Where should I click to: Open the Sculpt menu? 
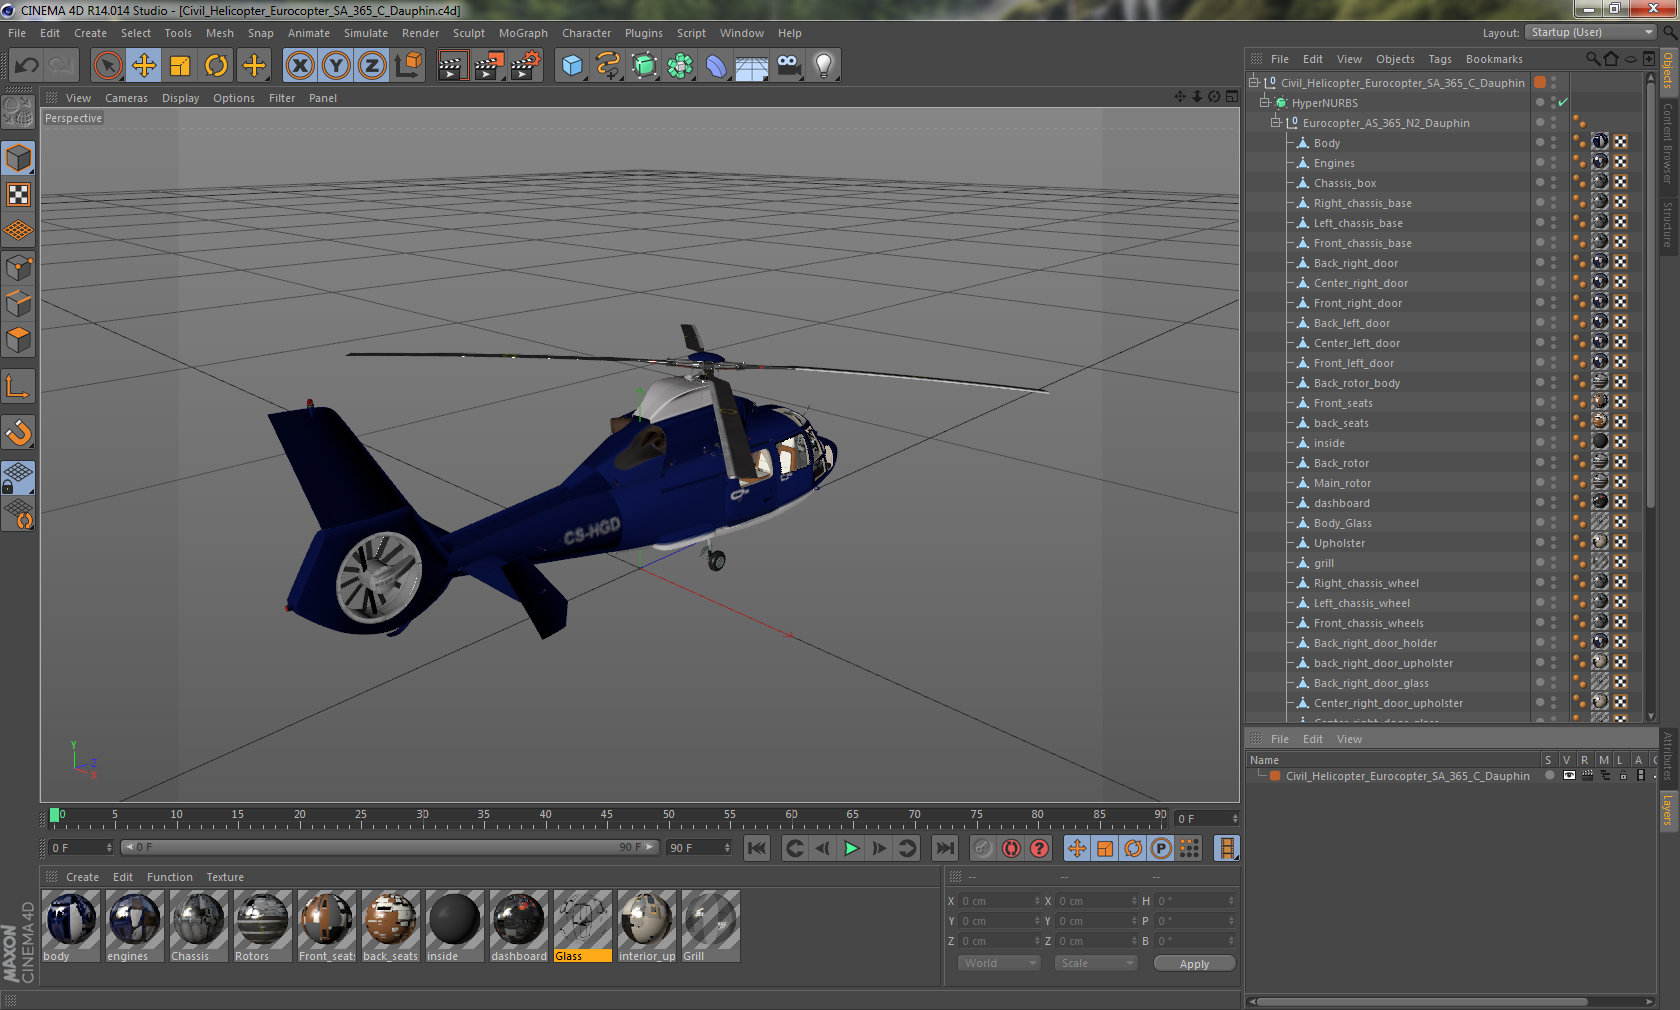(x=469, y=33)
